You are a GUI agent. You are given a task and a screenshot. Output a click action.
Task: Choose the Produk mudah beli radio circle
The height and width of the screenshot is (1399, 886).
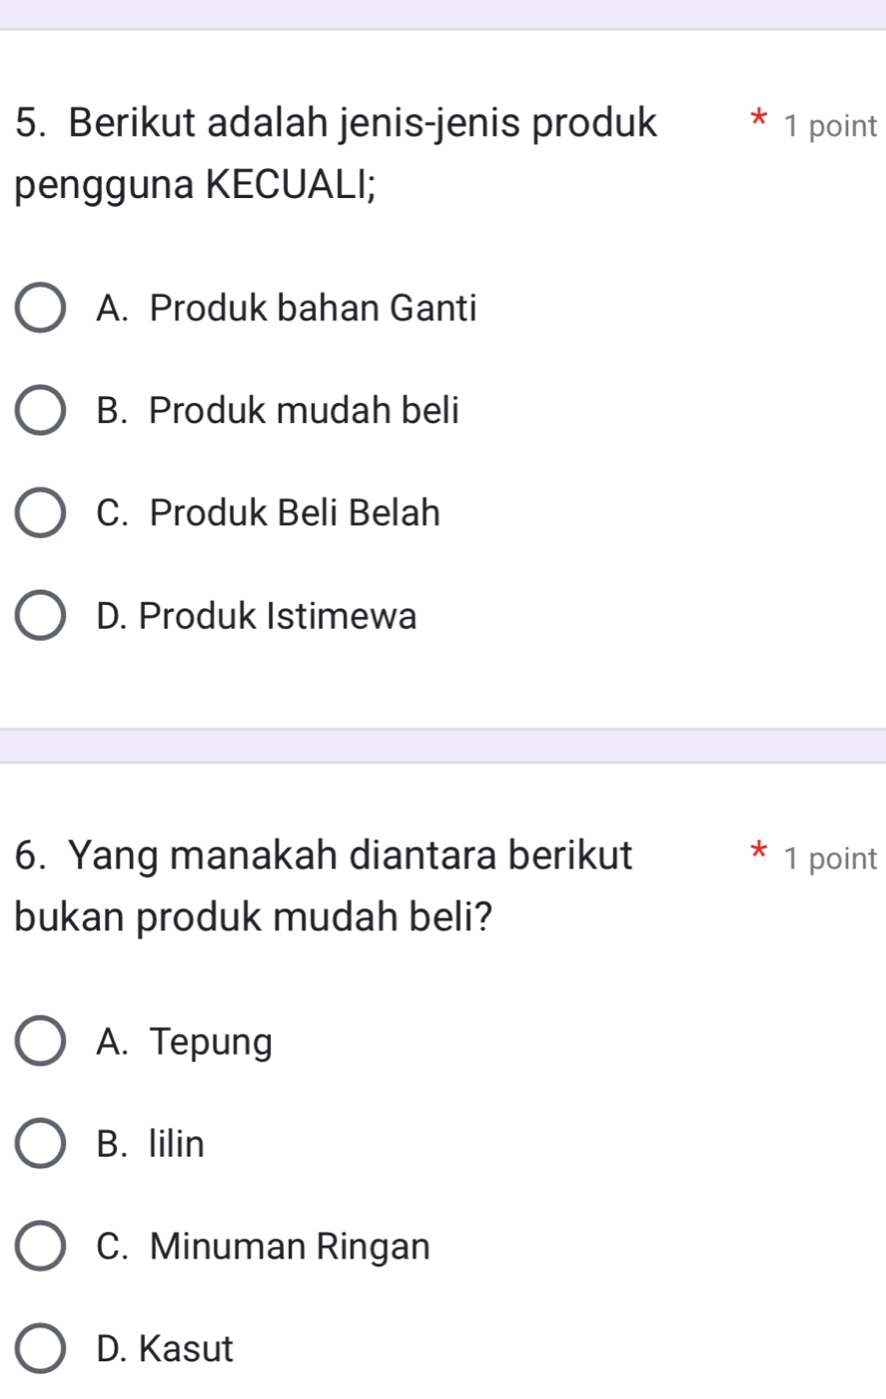point(40,411)
